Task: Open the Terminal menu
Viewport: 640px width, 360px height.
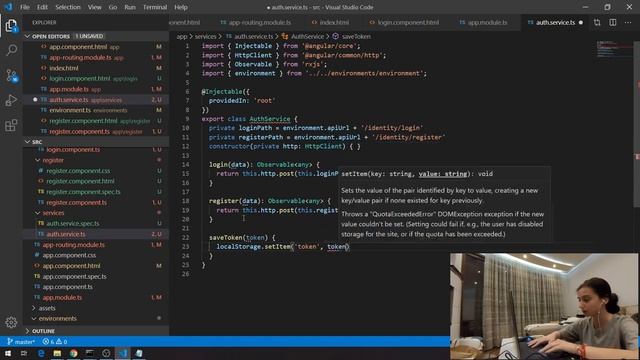Action: click(155, 7)
